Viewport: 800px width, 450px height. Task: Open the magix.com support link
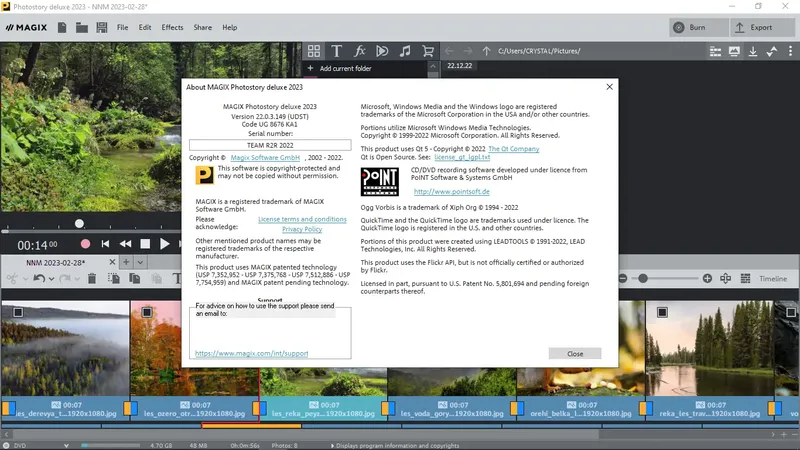pos(252,353)
